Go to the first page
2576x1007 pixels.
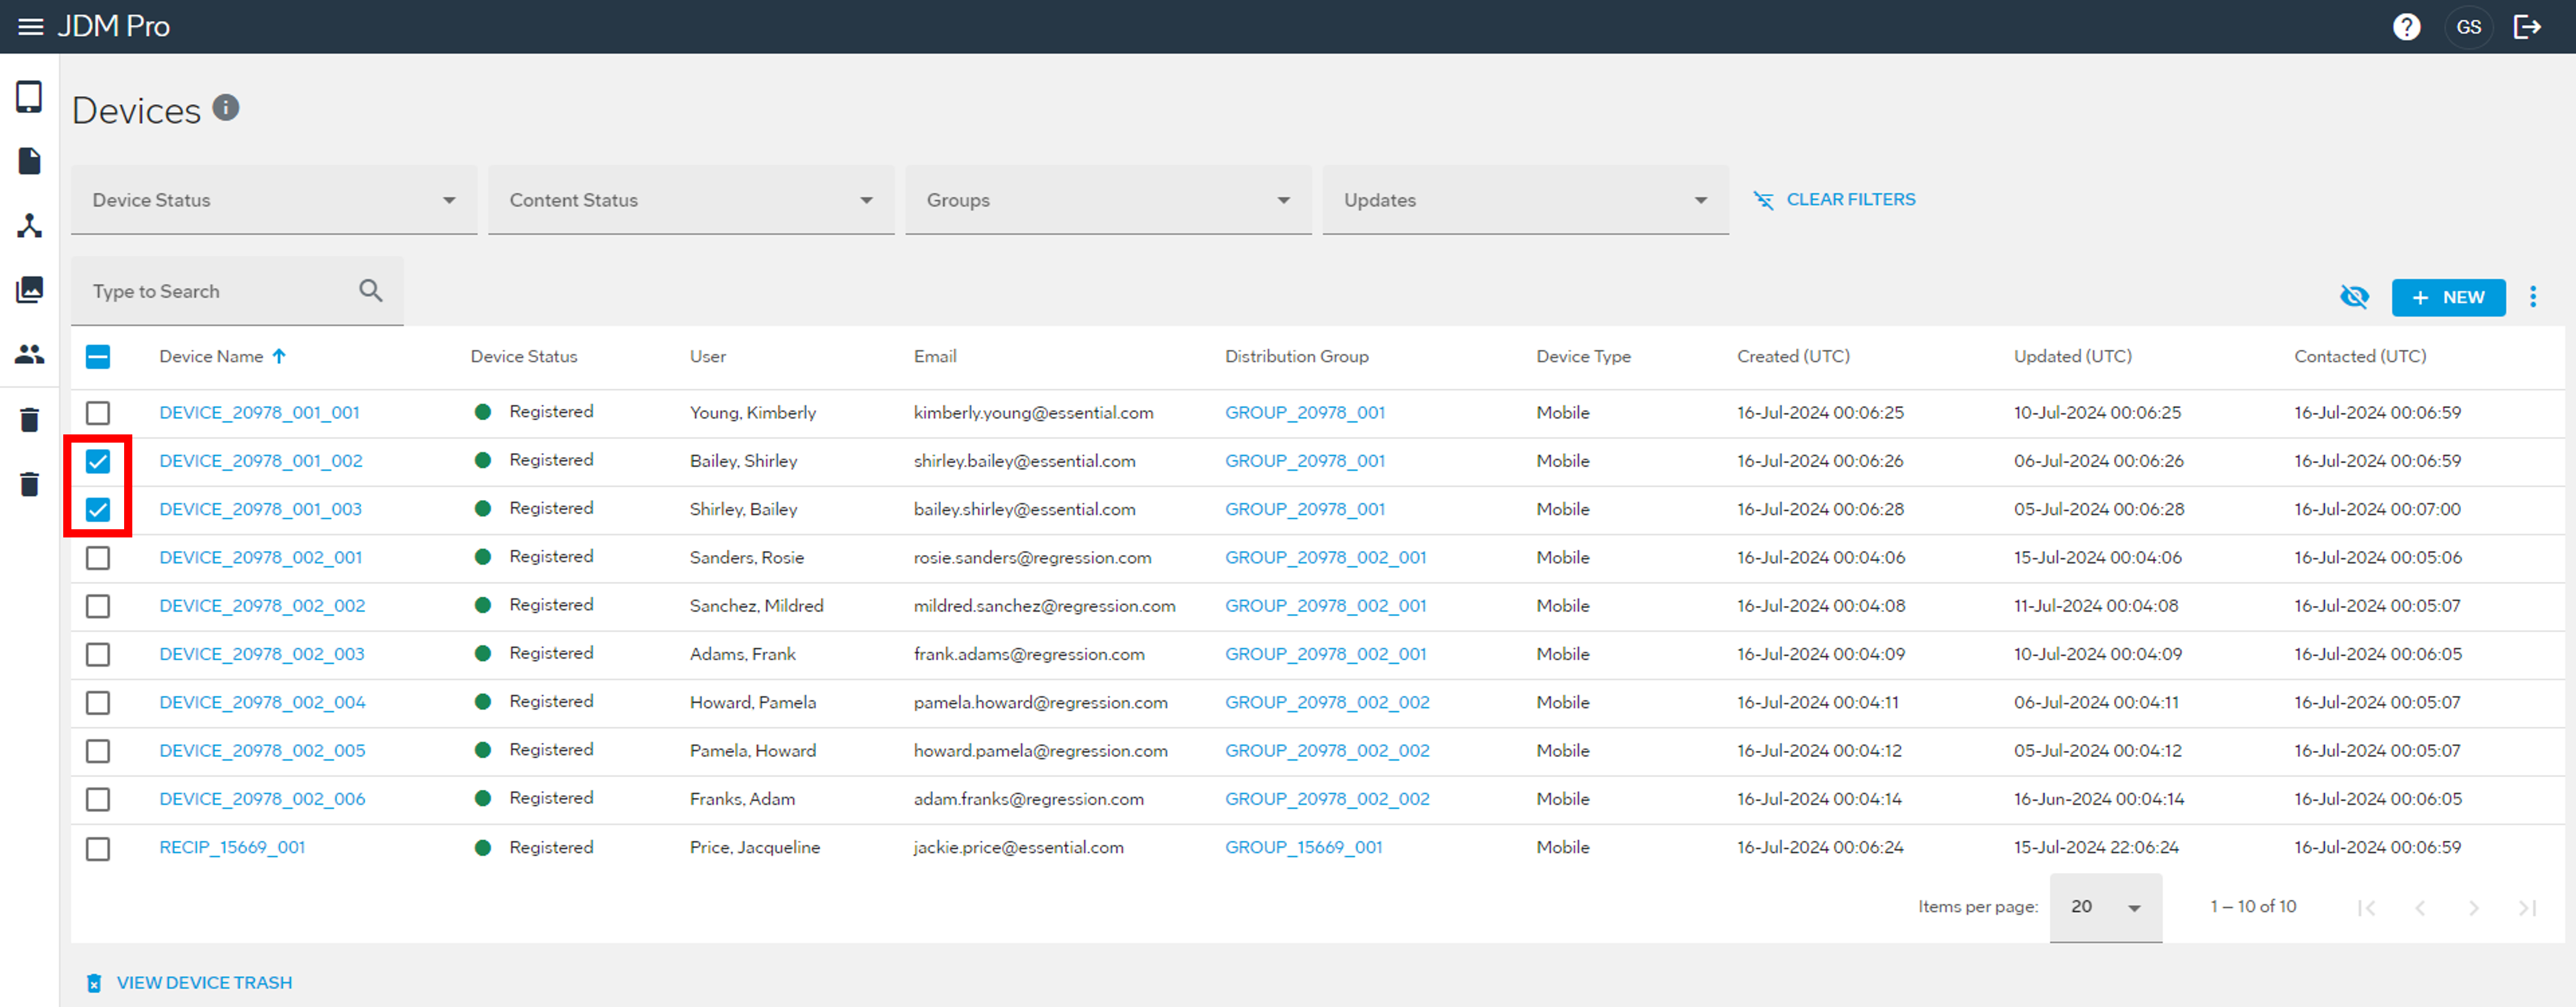coord(2366,908)
